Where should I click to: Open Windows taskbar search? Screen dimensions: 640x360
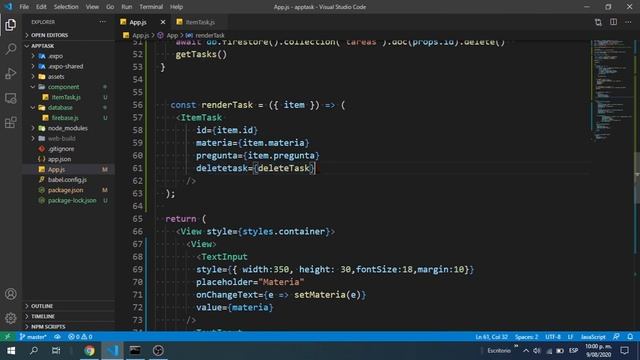point(34,351)
